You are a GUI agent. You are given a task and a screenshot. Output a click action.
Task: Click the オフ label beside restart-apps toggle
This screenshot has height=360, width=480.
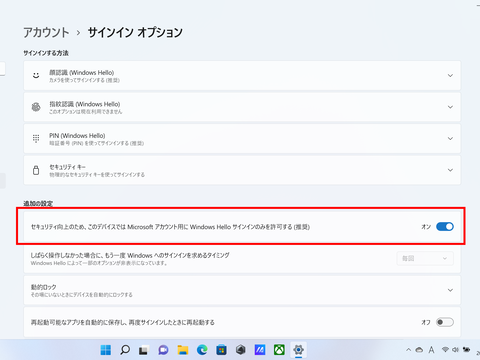(x=426, y=322)
